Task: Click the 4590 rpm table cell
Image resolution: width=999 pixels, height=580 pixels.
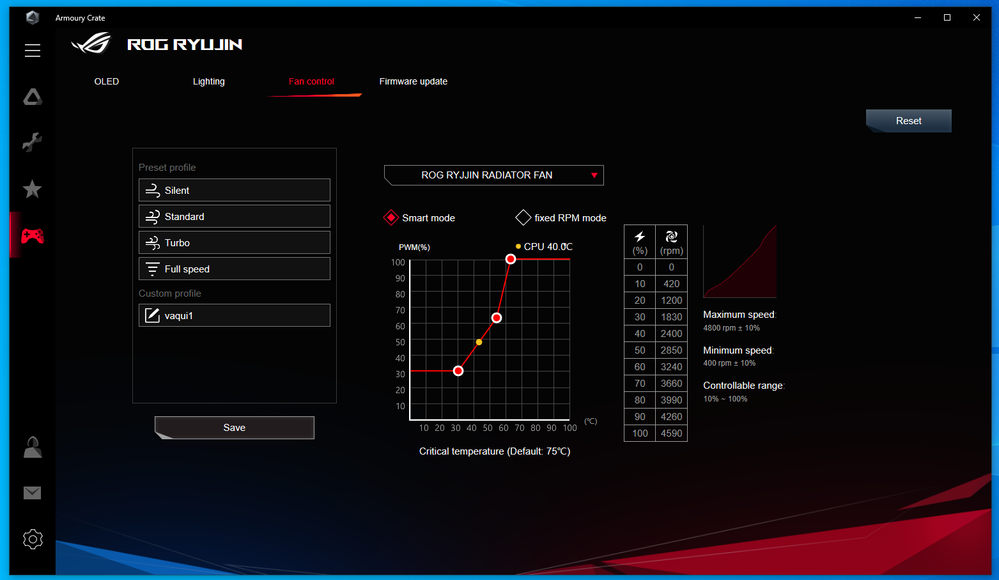Action: [672, 433]
